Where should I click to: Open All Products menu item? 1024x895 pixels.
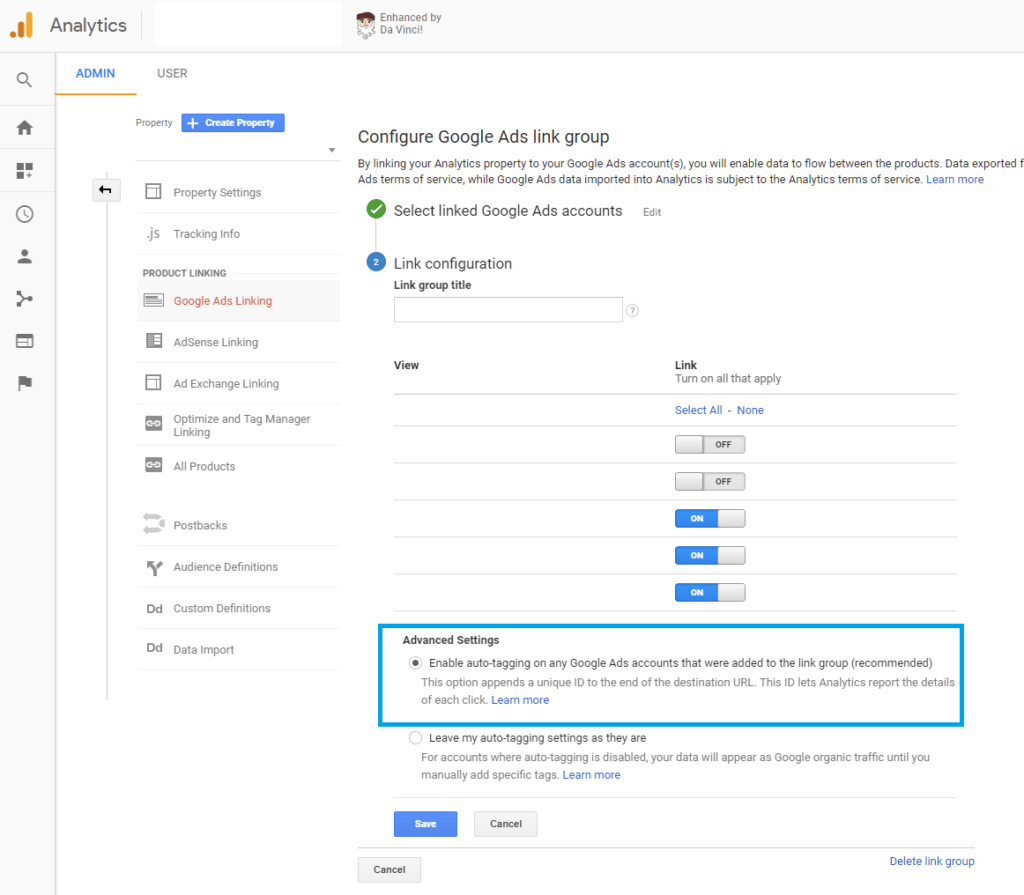(238, 466)
